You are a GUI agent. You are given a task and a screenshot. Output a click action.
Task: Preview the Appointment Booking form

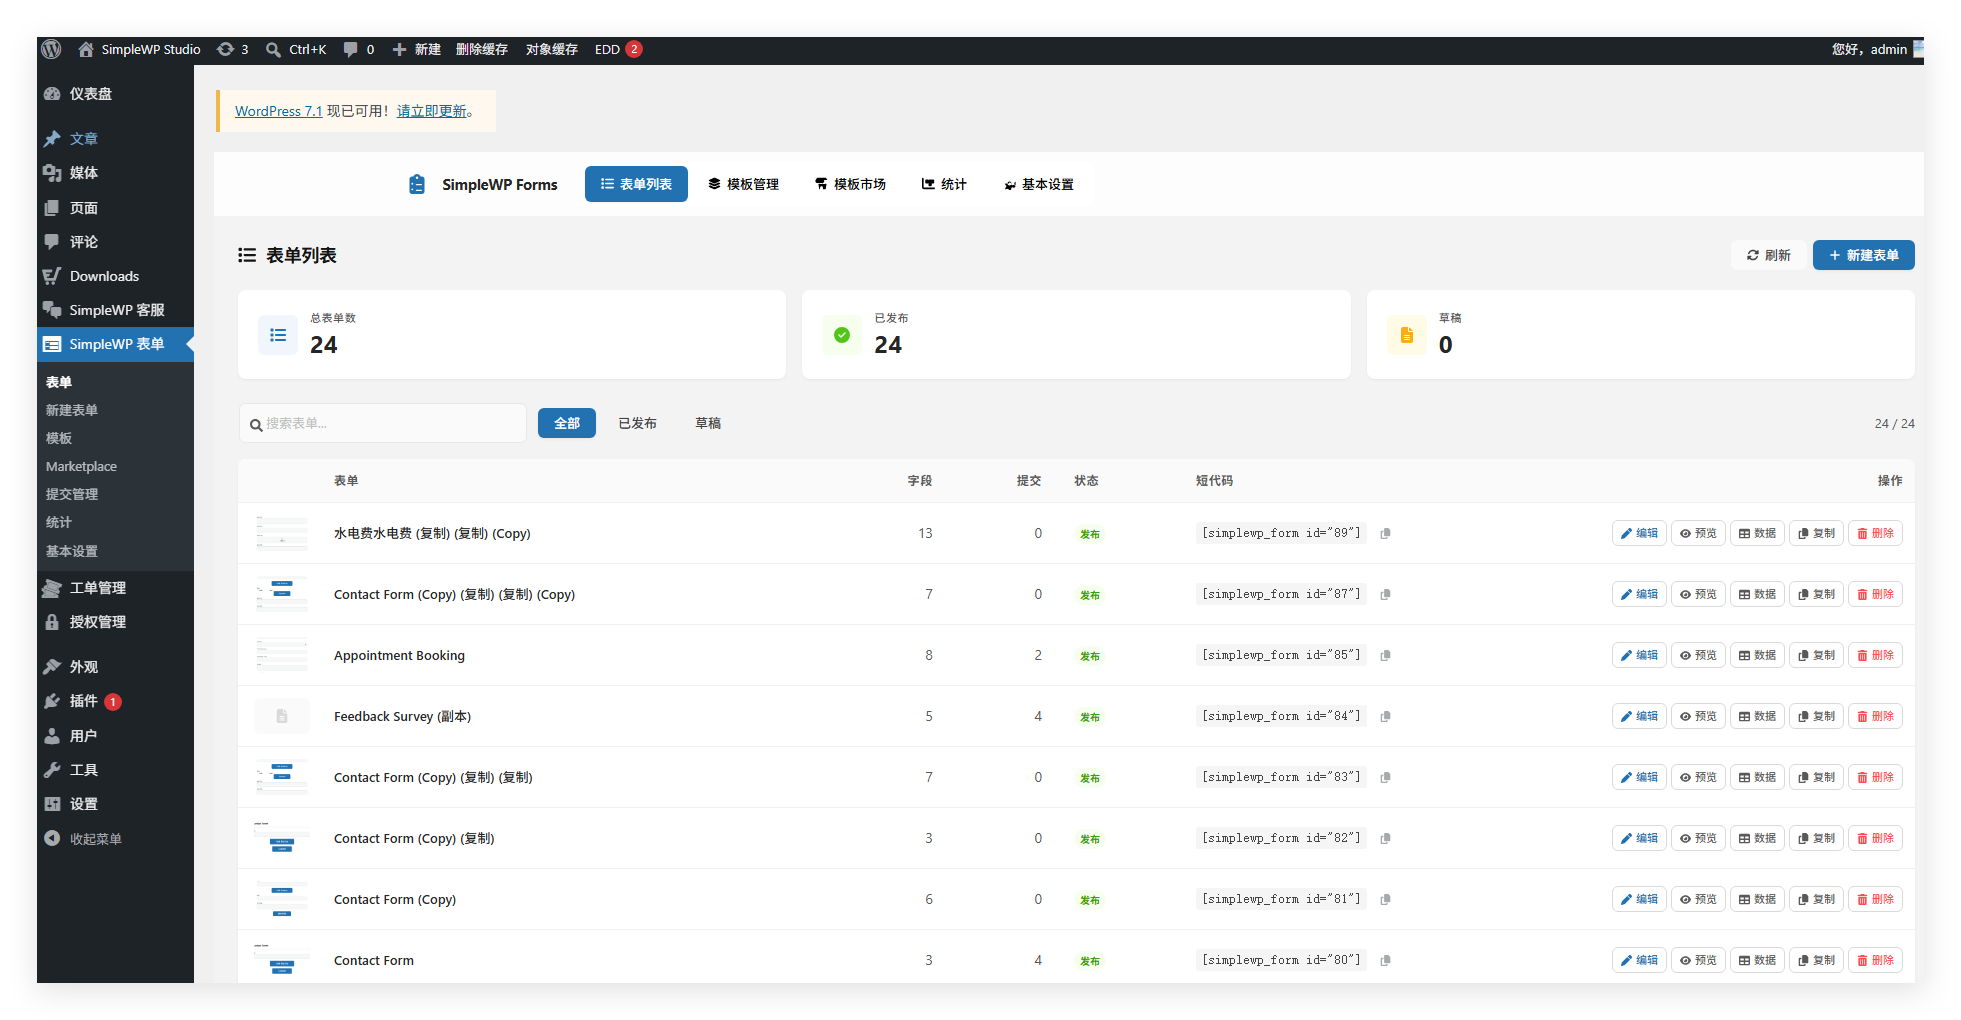point(1698,656)
